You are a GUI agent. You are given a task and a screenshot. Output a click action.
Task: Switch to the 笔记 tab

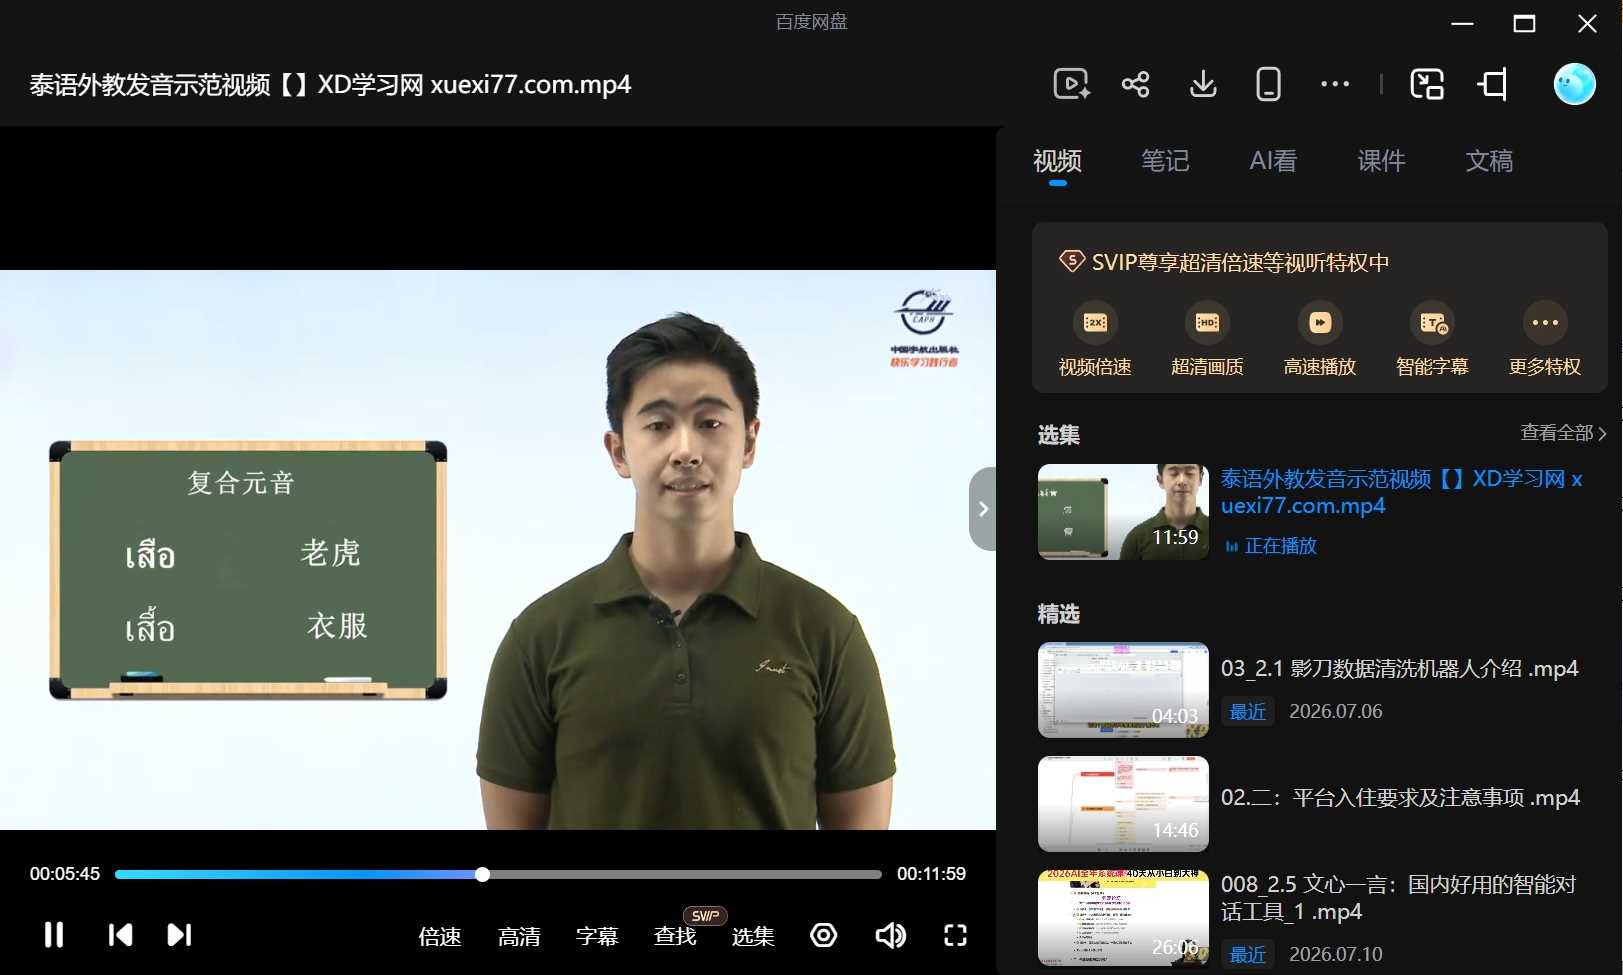coord(1165,161)
